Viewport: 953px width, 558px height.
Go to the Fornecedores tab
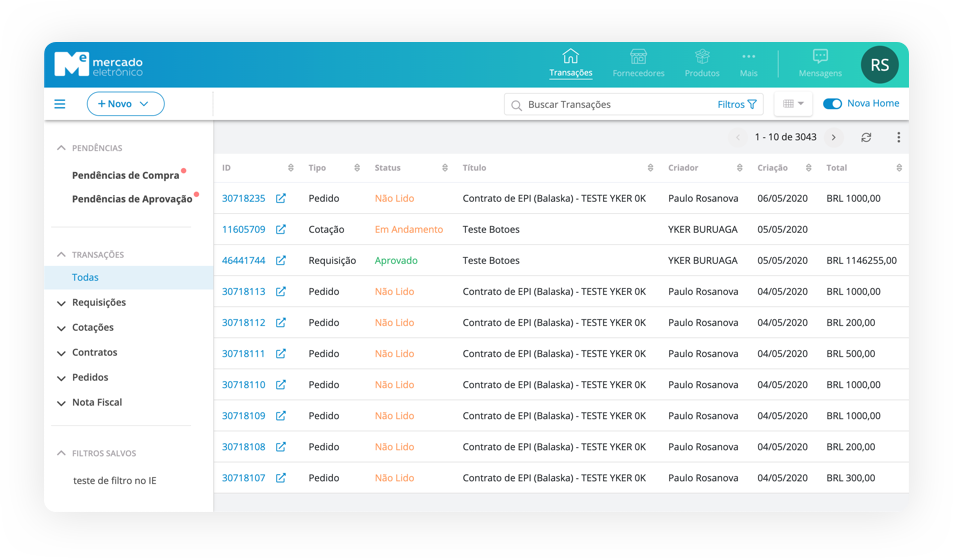click(638, 63)
